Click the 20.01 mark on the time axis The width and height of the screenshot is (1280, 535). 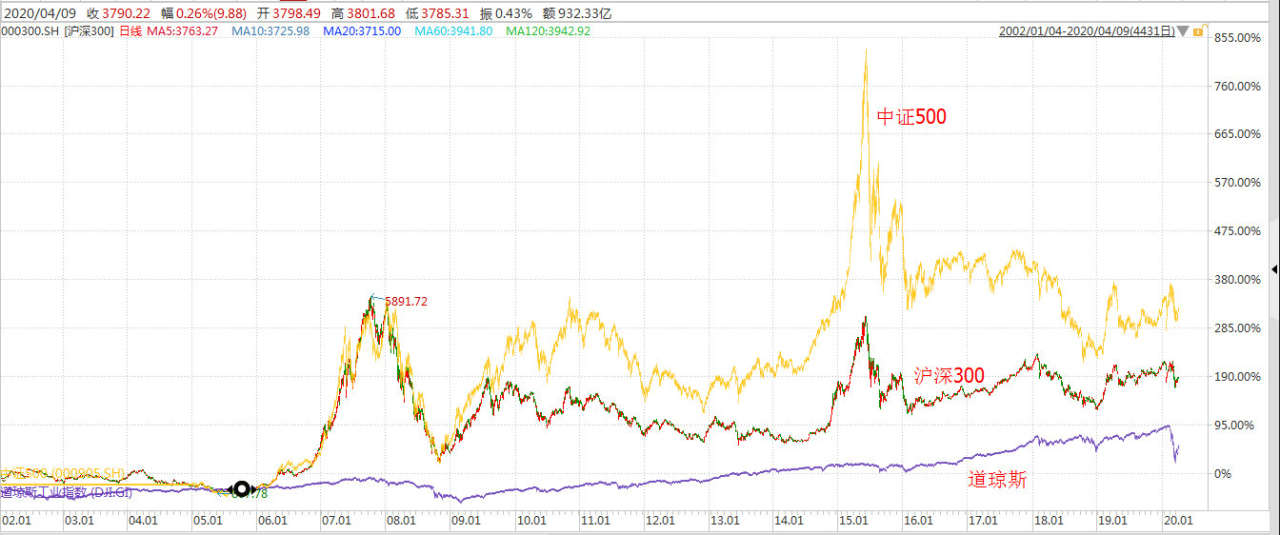[x=1178, y=520]
